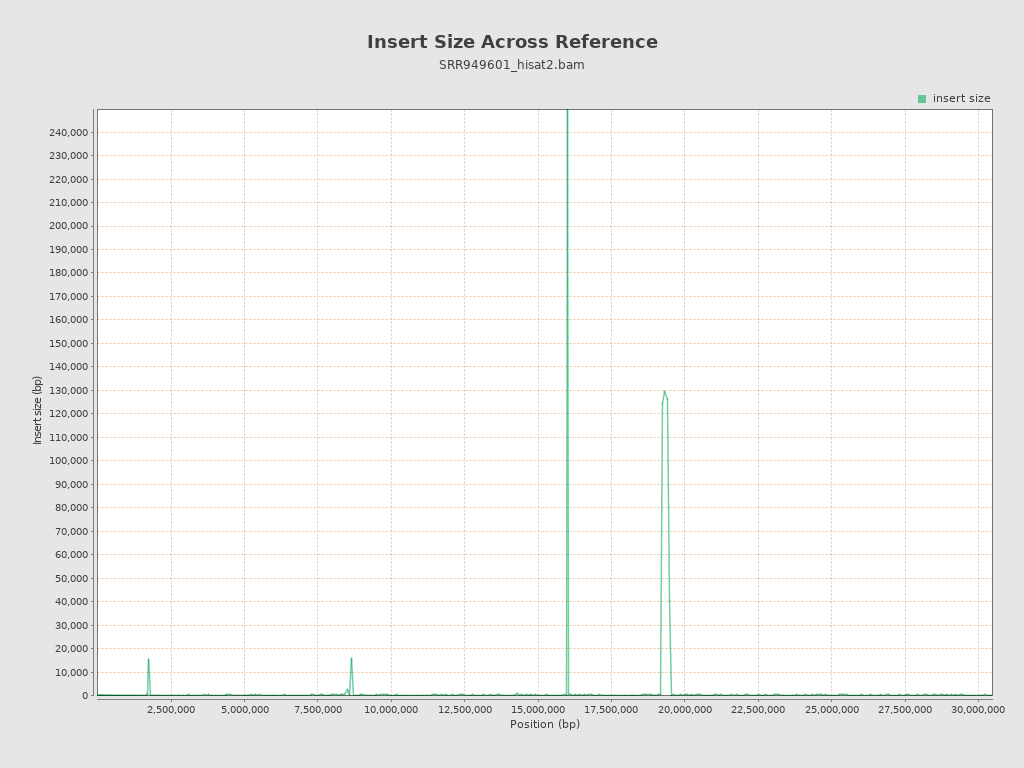Click the 30,000,000 x-axis tick label
Image resolution: width=1024 pixels, height=768 pixels.
[978, 710]
